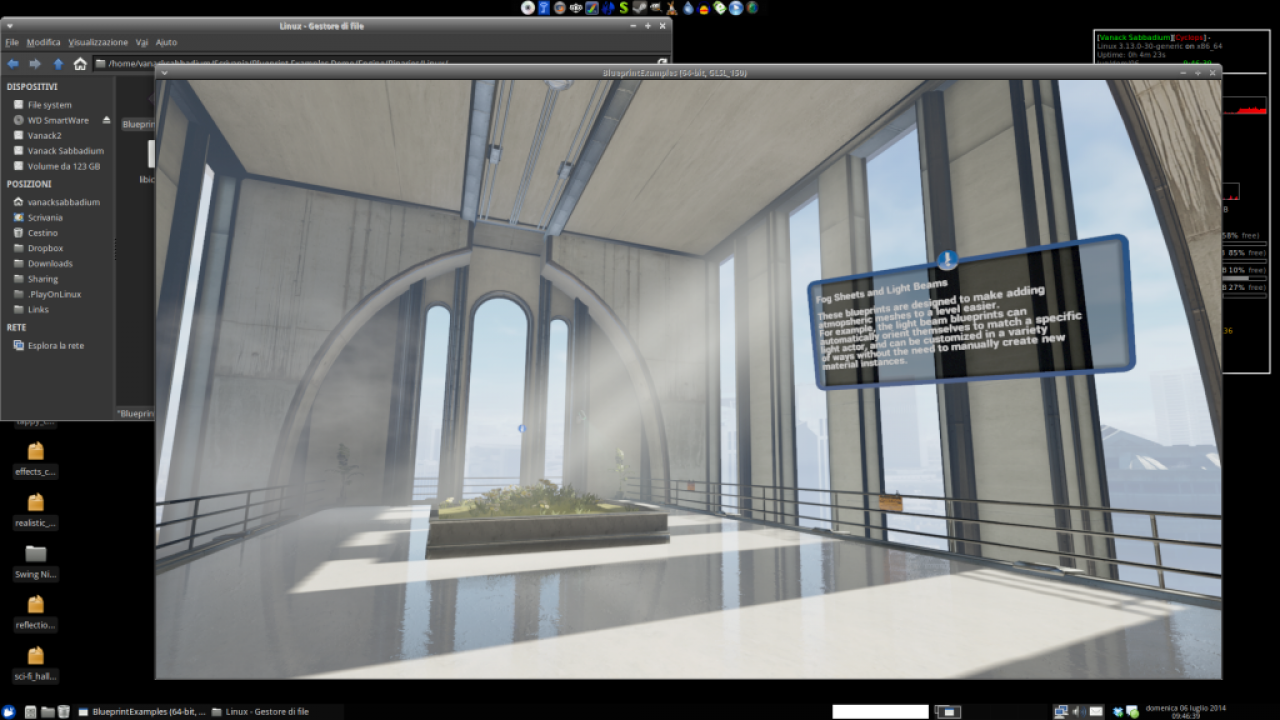Go to parent folder with up arrow
The height and width of the screenshot is (720, 1280).
pyautogui.click(x=58, y=63)
